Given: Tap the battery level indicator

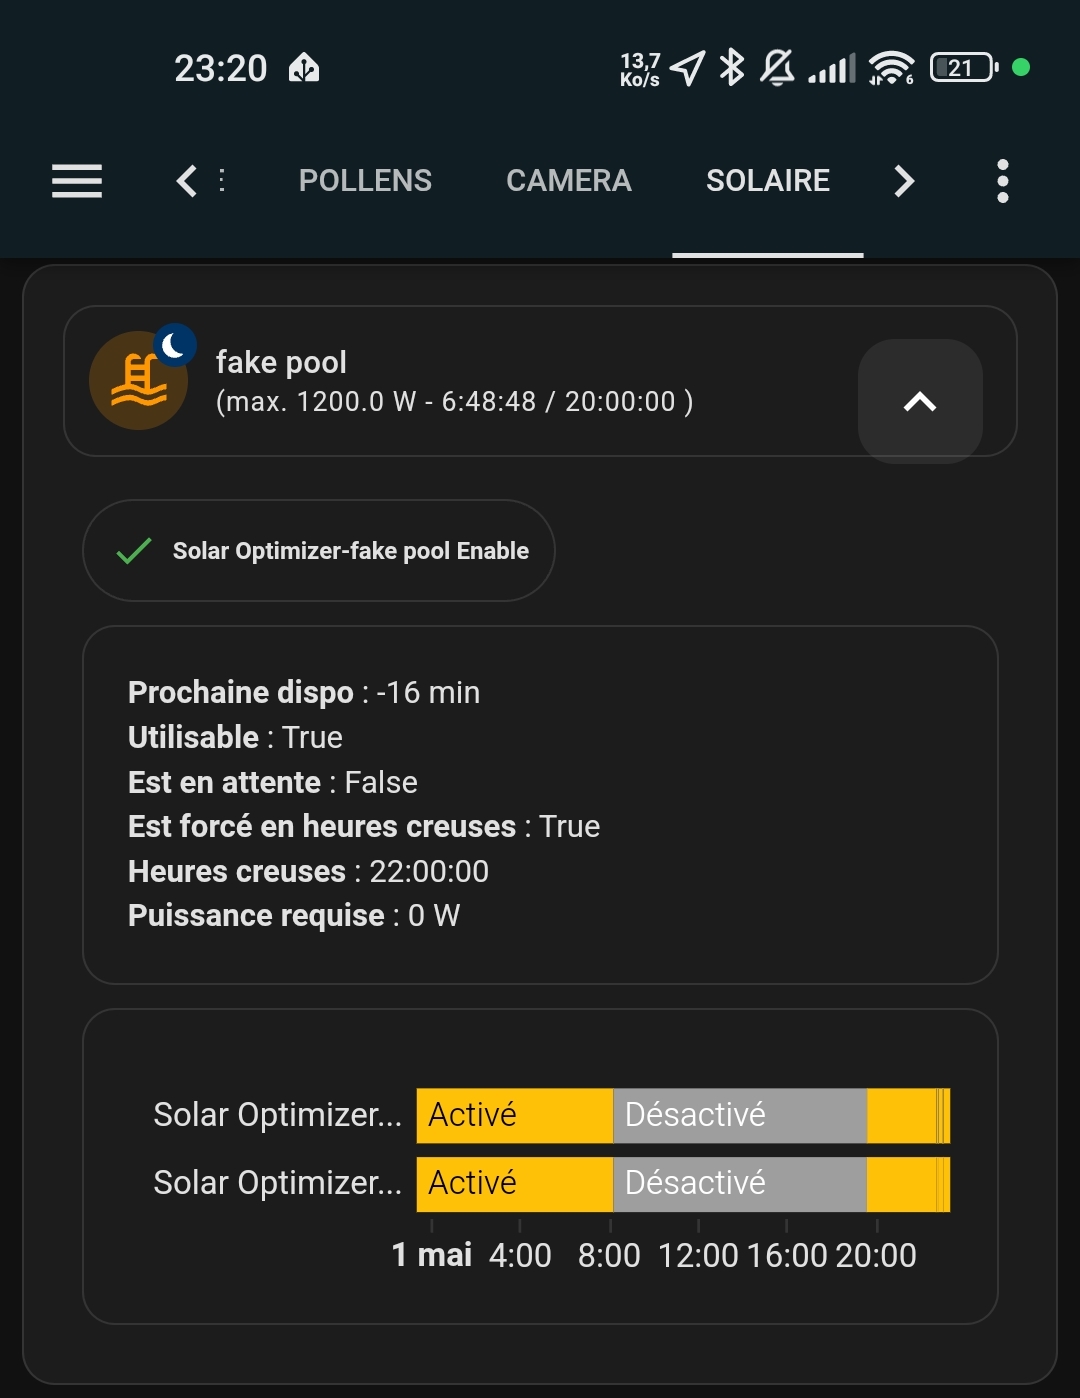Looking at the screenshot, I should (963, 68).
